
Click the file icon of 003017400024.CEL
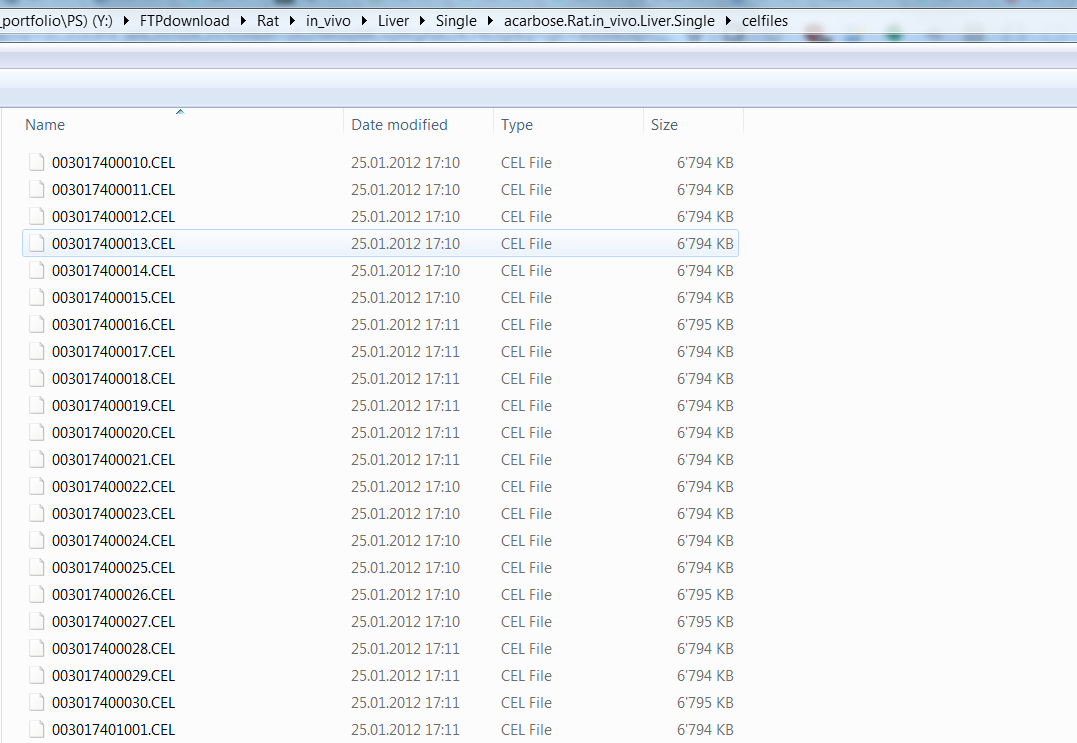[36, 540]
